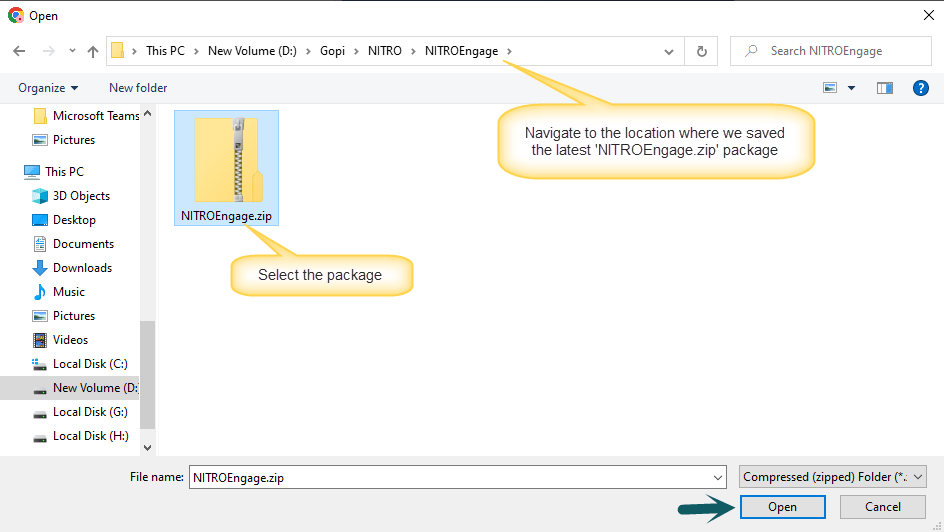Create a New folder
This screenshot has width=944, height=532.
138,88
